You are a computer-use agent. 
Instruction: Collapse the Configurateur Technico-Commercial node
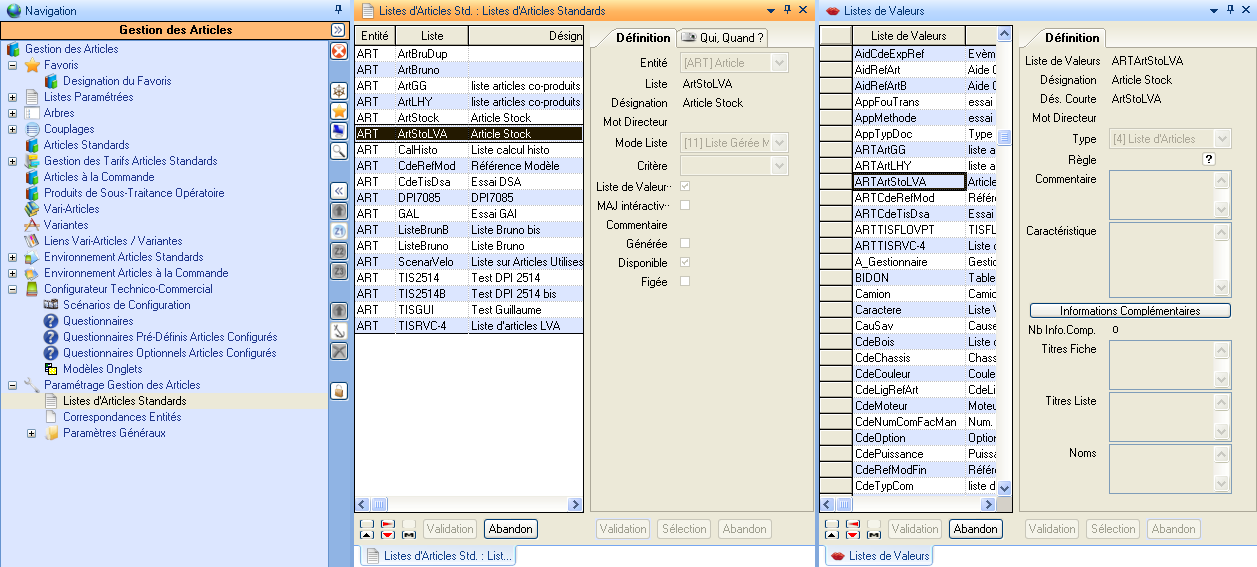[x=12, y=289]
